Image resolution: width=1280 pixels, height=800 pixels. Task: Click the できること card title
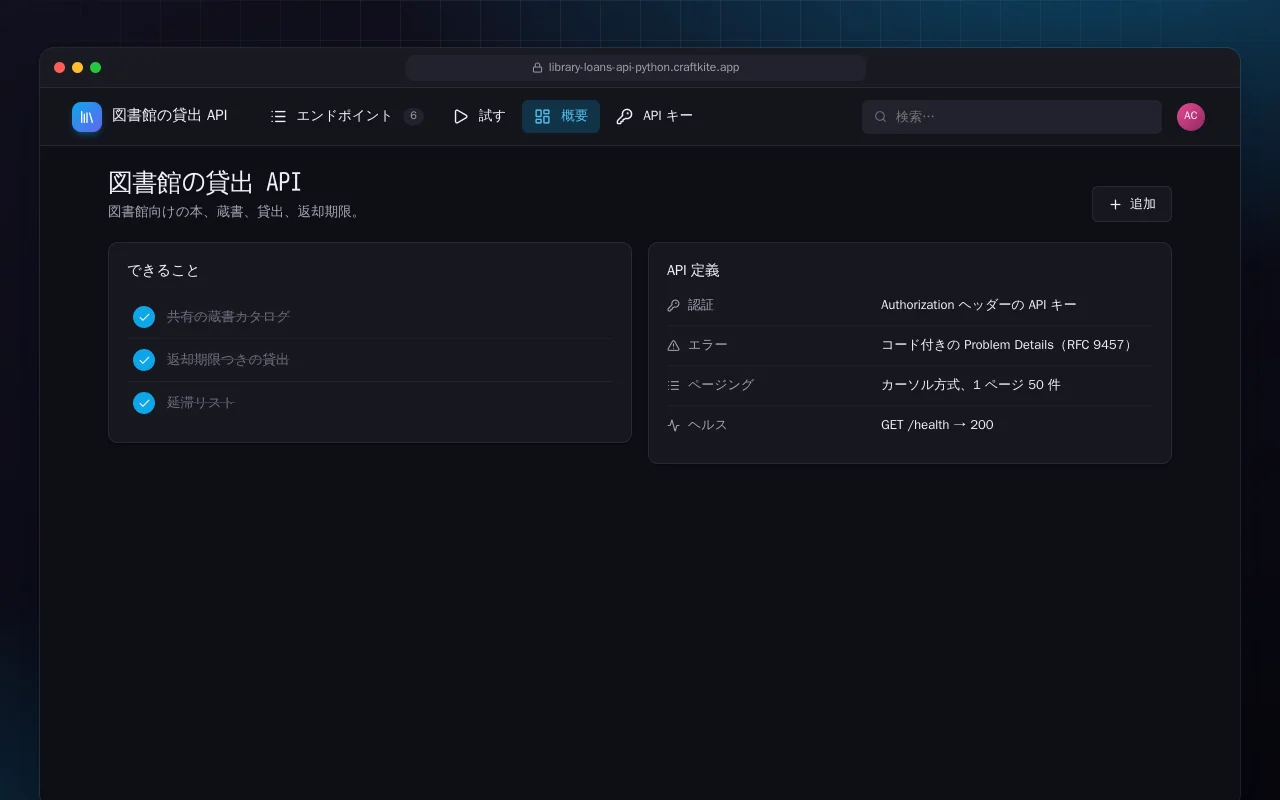click(x=163, y=271)
